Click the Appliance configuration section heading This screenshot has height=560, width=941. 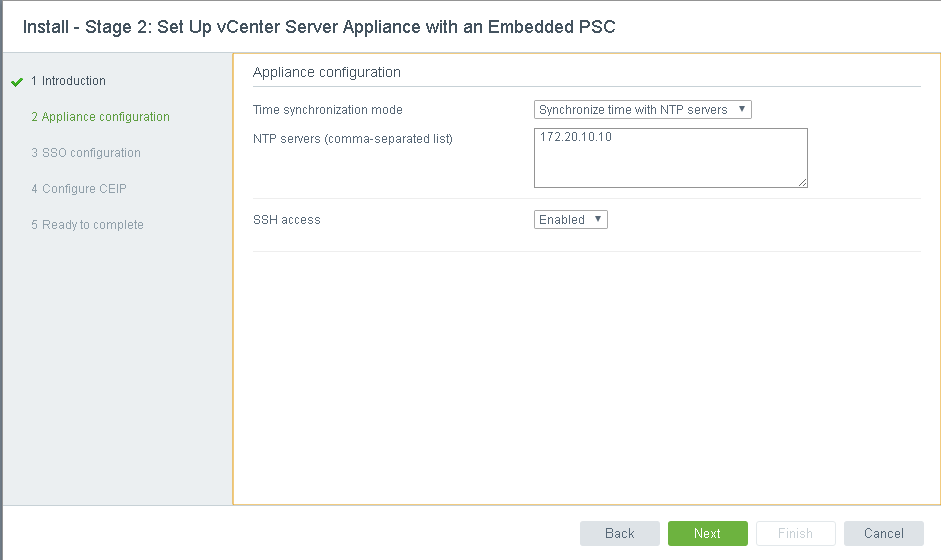click(x=327, y=72)
